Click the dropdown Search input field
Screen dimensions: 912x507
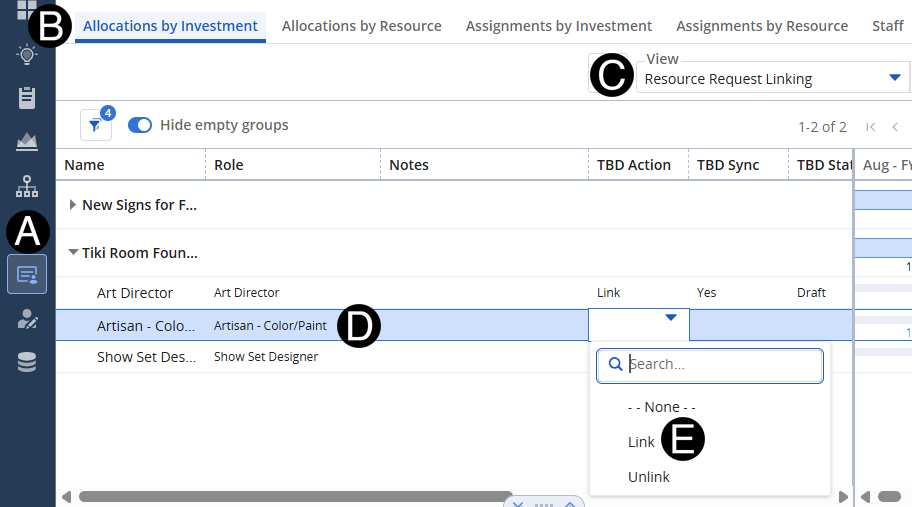[720, 365]
